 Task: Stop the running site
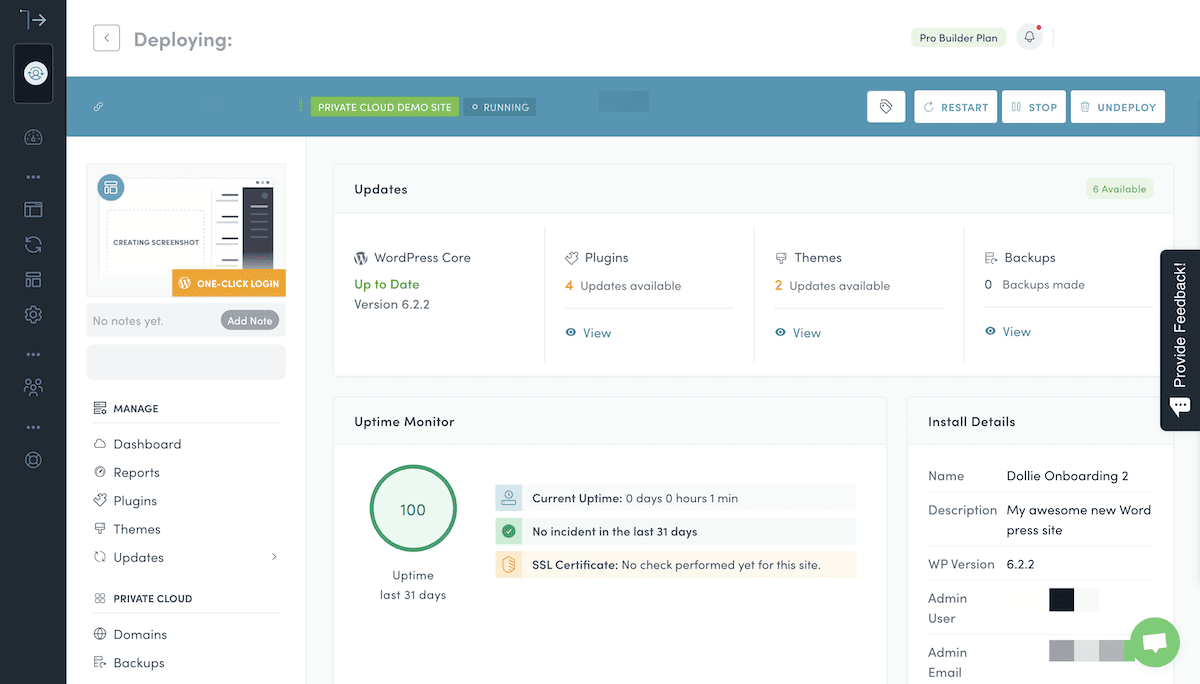click(x=1033, y=107)
